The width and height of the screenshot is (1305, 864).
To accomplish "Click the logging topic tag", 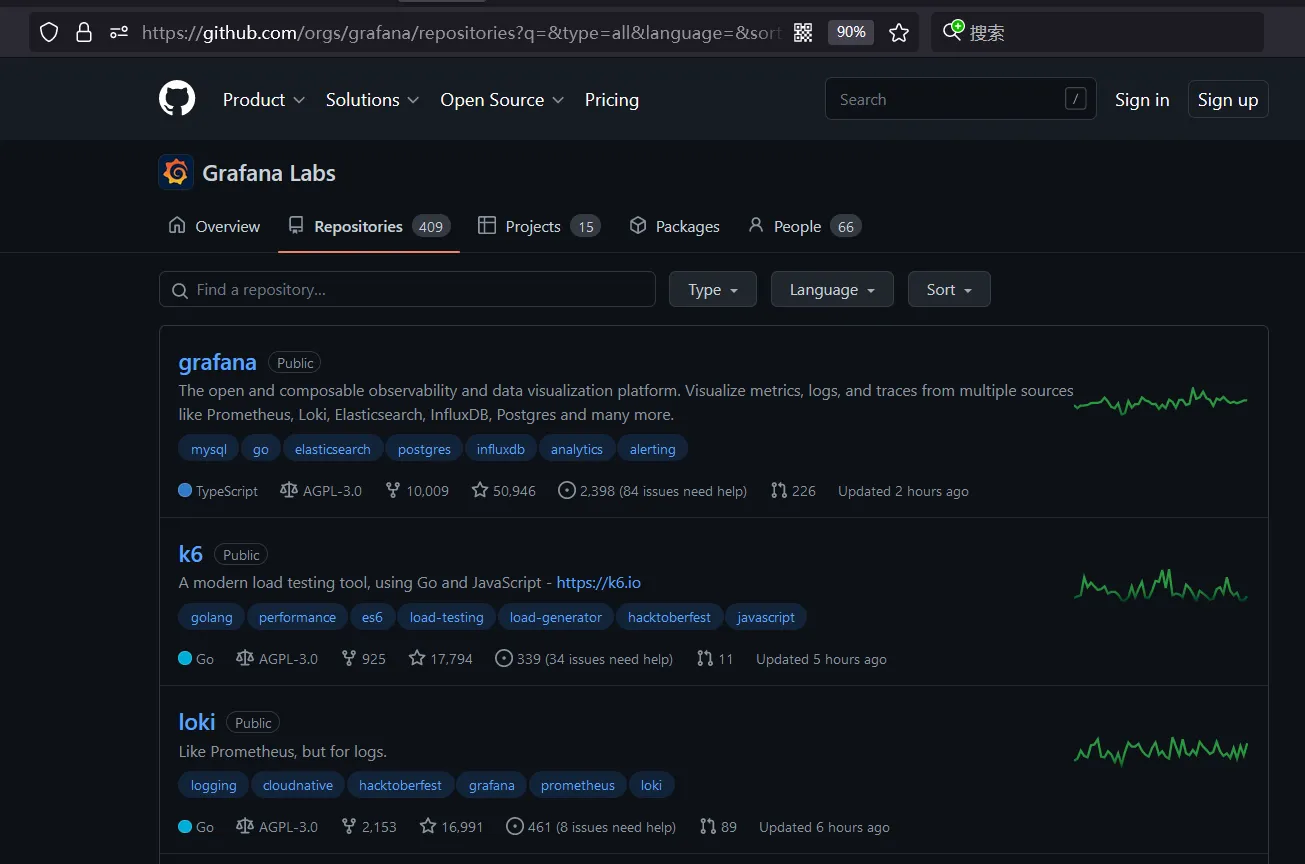I will coord(214,785).
